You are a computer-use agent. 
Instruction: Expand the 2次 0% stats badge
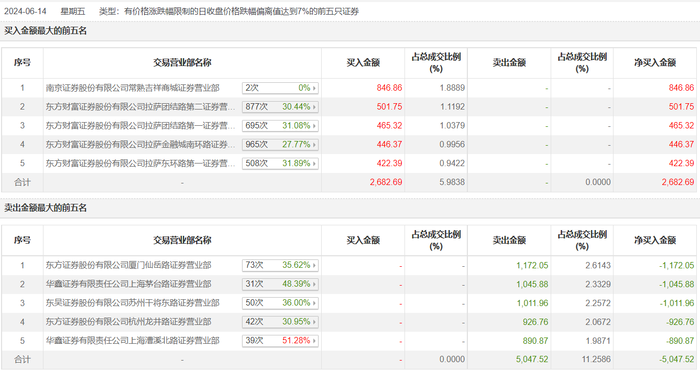click(280, 88)
